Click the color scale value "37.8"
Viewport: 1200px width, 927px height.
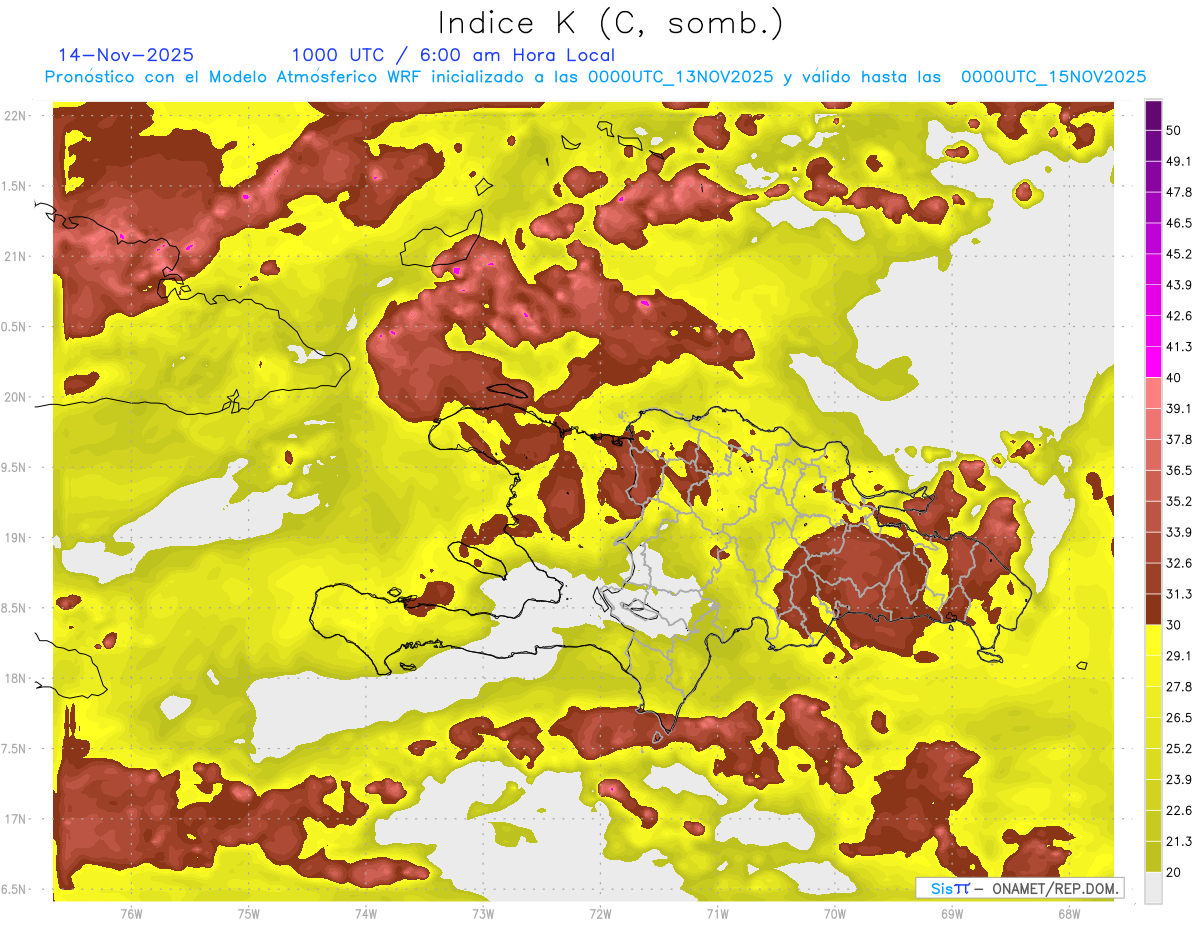click(x=1178, y=439)
